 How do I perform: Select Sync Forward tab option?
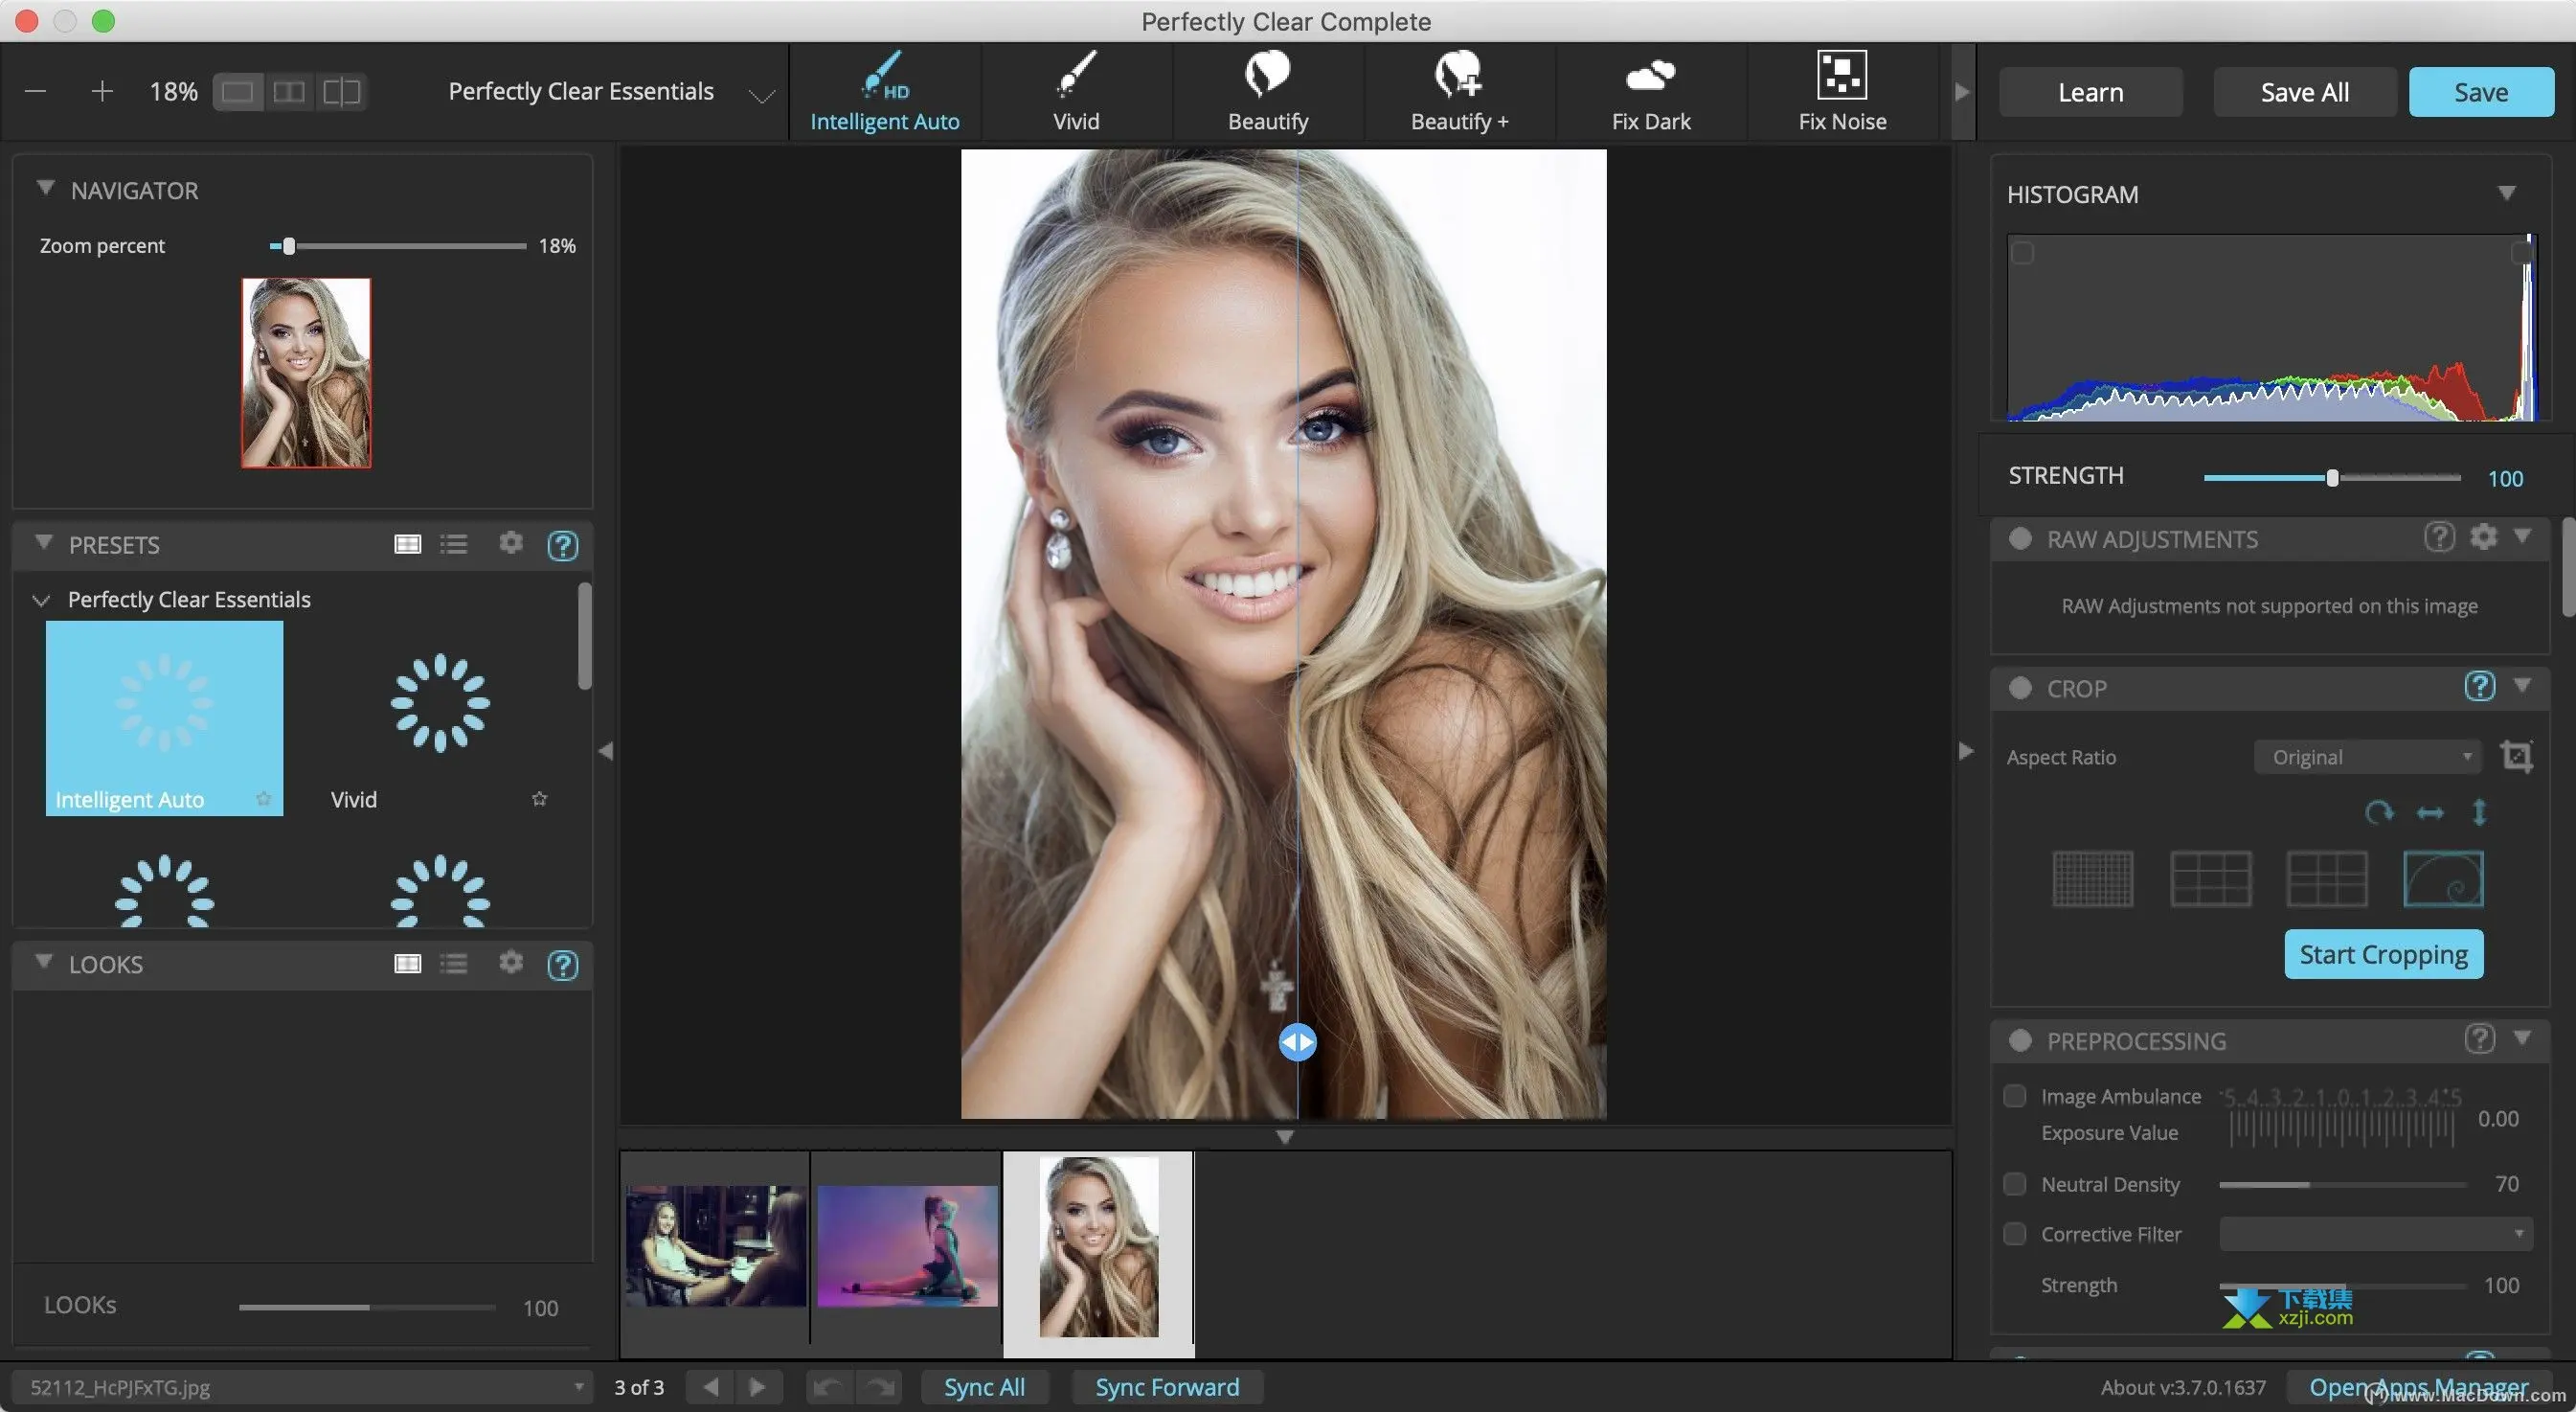pyautogui.click(x=1168, y=1384)
